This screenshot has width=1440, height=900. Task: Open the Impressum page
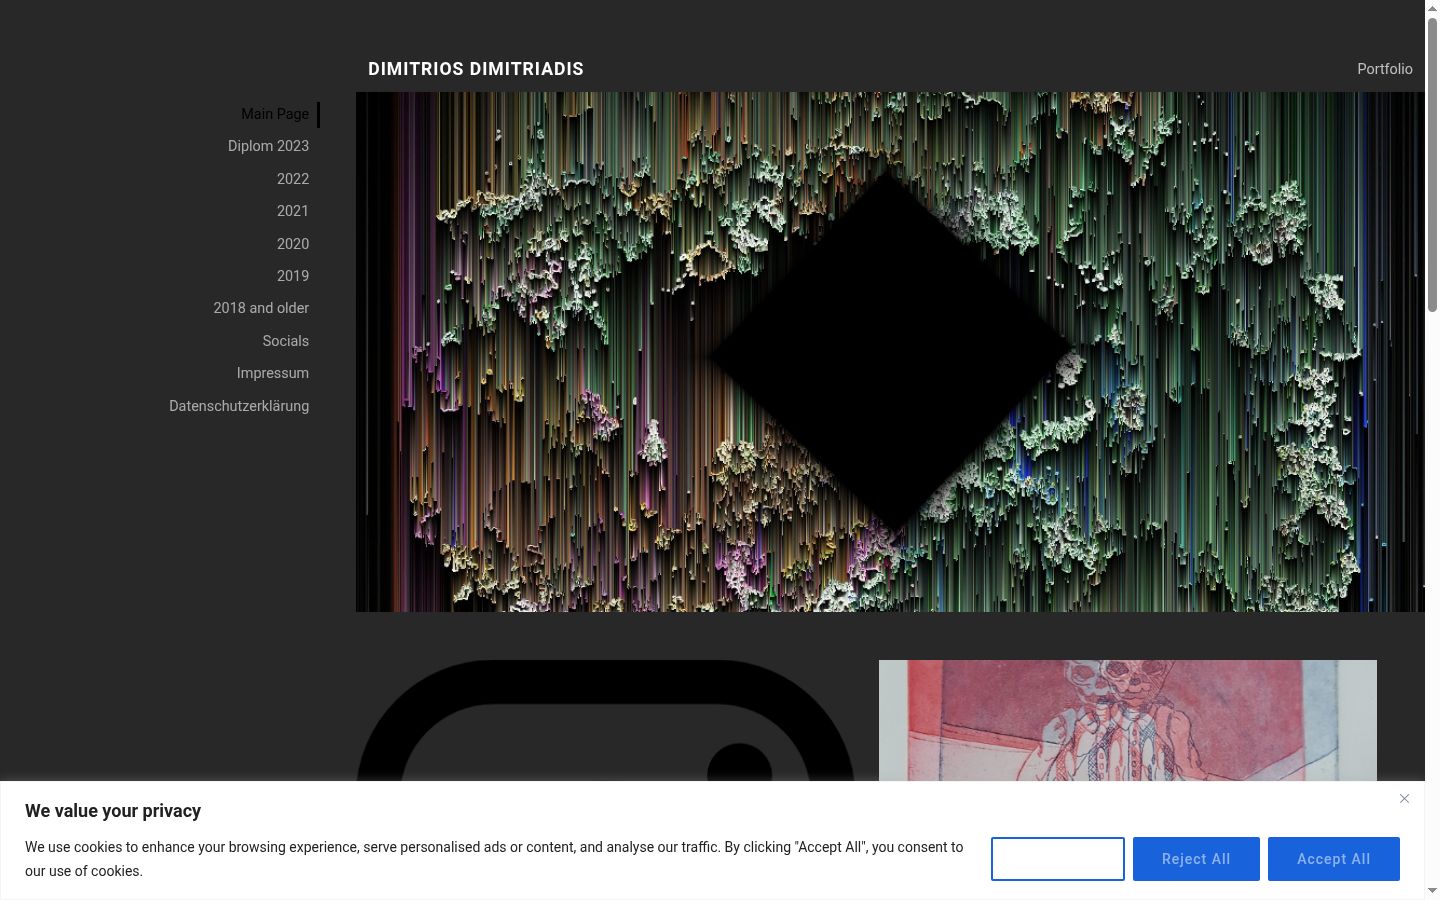point(273,373)
